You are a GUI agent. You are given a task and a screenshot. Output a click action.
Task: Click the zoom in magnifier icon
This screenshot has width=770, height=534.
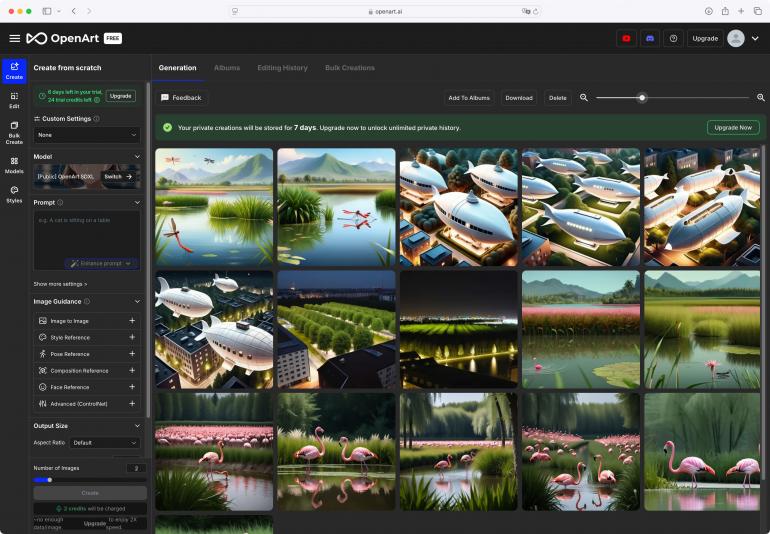[x=761, y=98]
